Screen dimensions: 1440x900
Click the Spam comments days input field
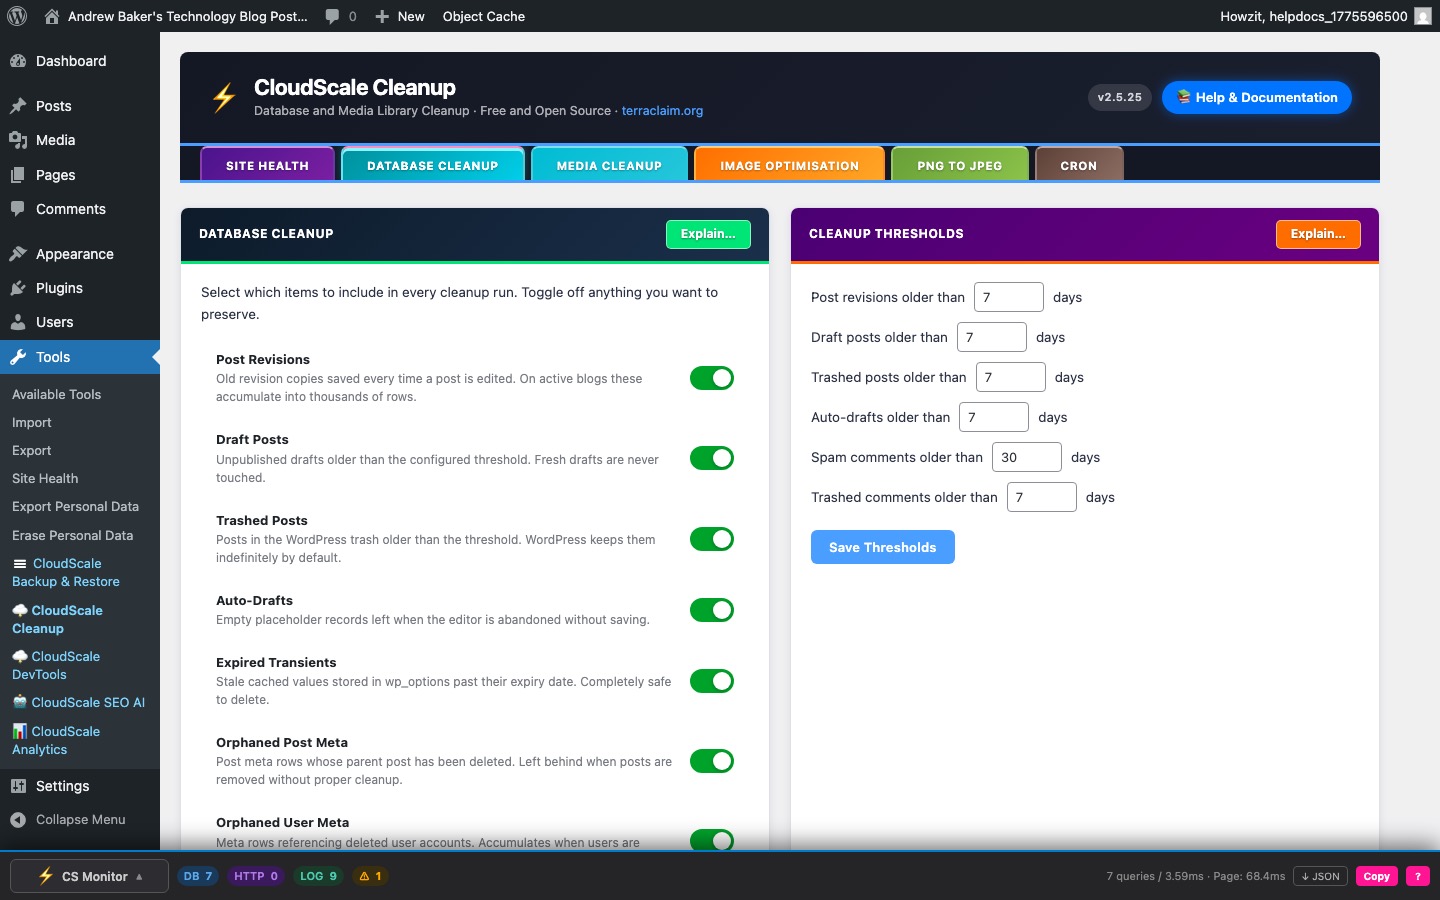1026,457
